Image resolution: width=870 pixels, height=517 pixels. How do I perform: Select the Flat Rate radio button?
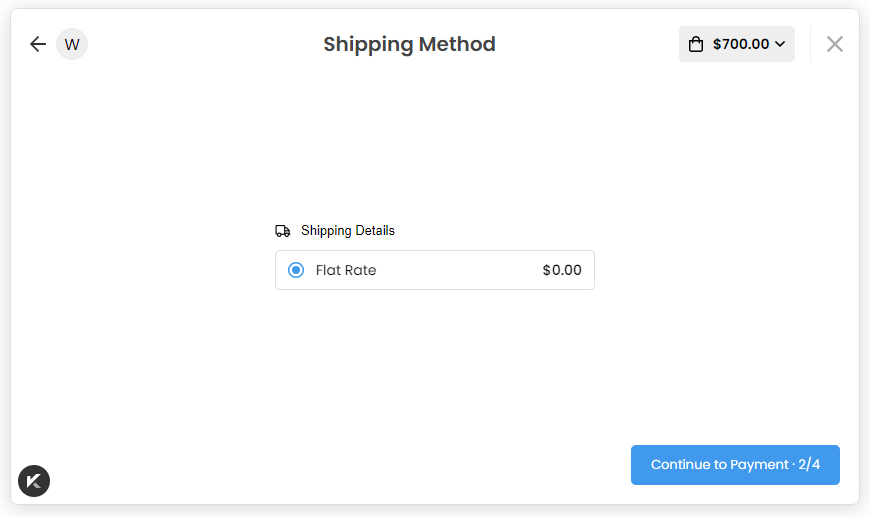[296, 270]
